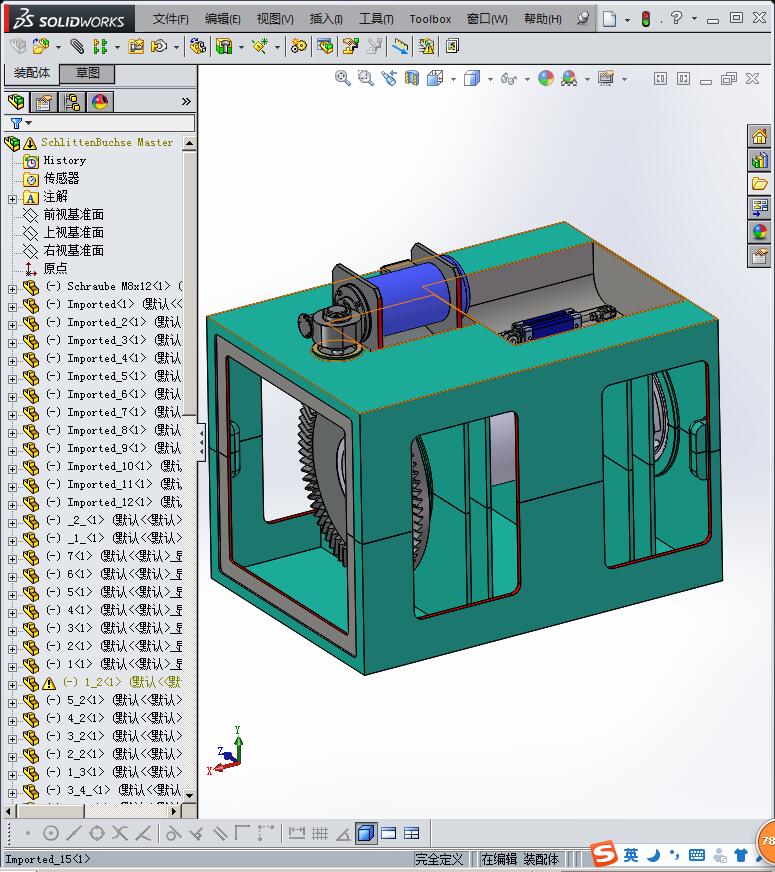The height and width of the screenshot is (872, 775).
Task: Open the 文件(F) menu
Action: pyautogui.click(x=171, y=19)
